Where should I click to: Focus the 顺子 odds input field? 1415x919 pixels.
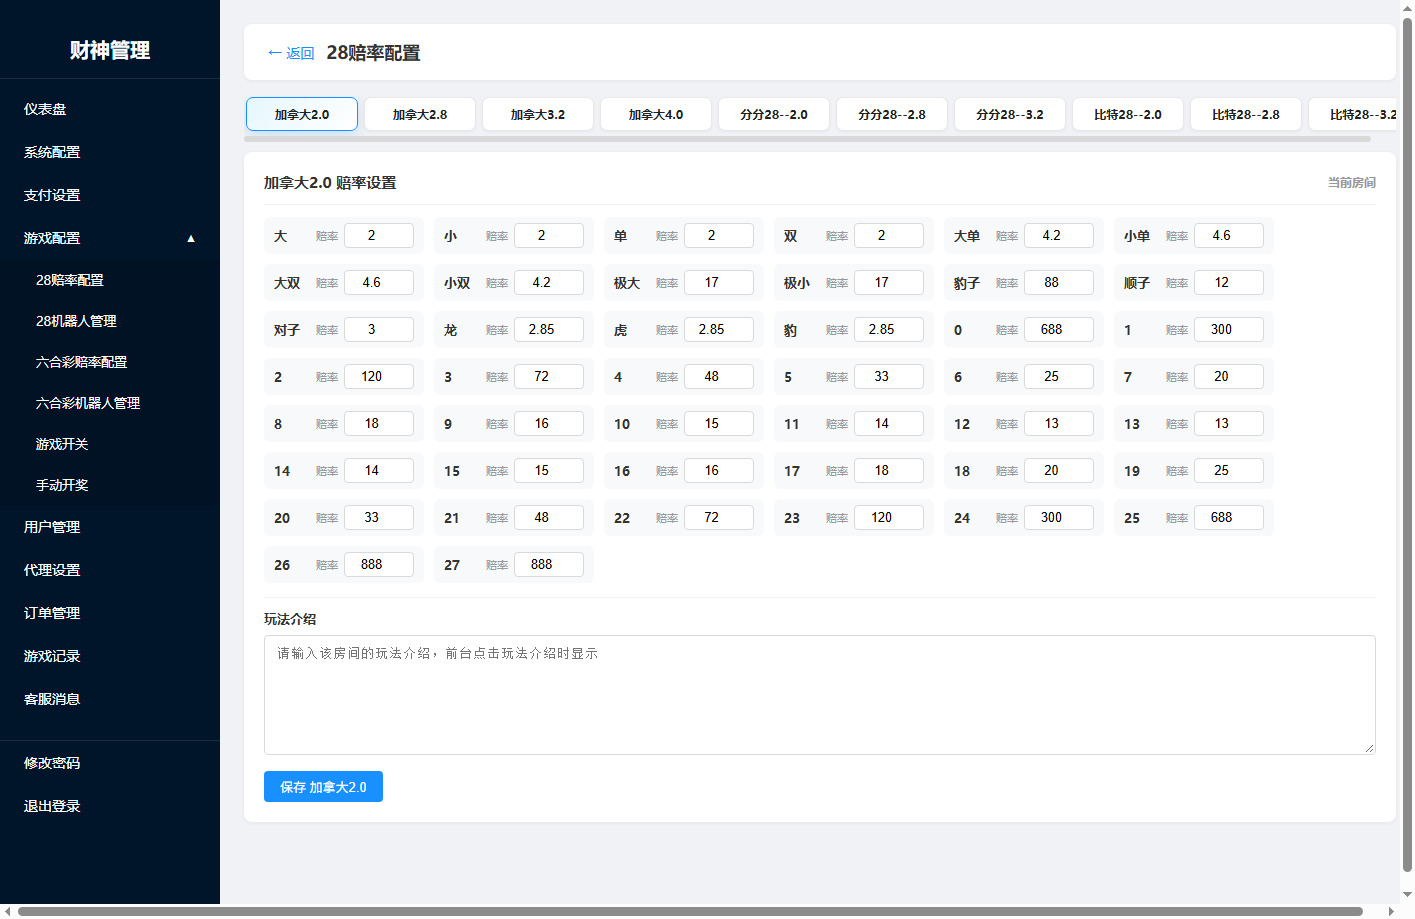1229,283
